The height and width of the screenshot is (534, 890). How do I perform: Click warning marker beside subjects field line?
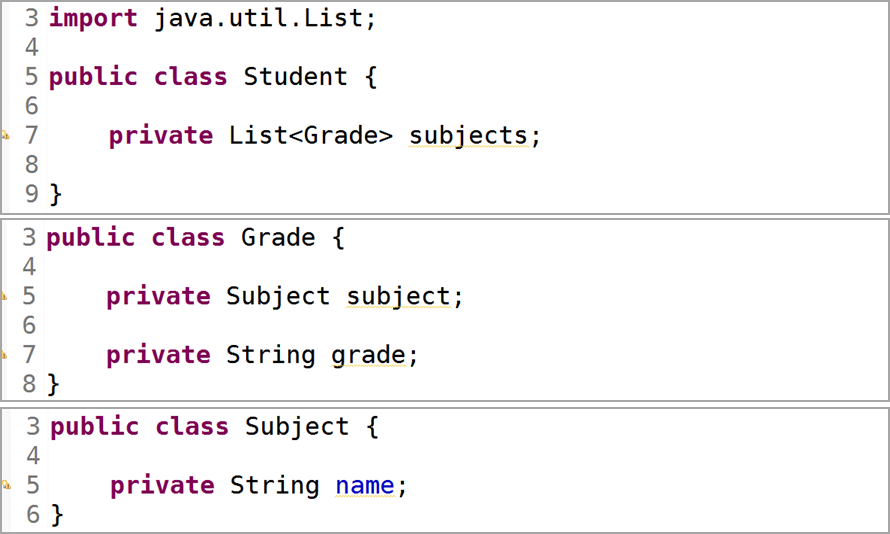click(x=5, y=136)
